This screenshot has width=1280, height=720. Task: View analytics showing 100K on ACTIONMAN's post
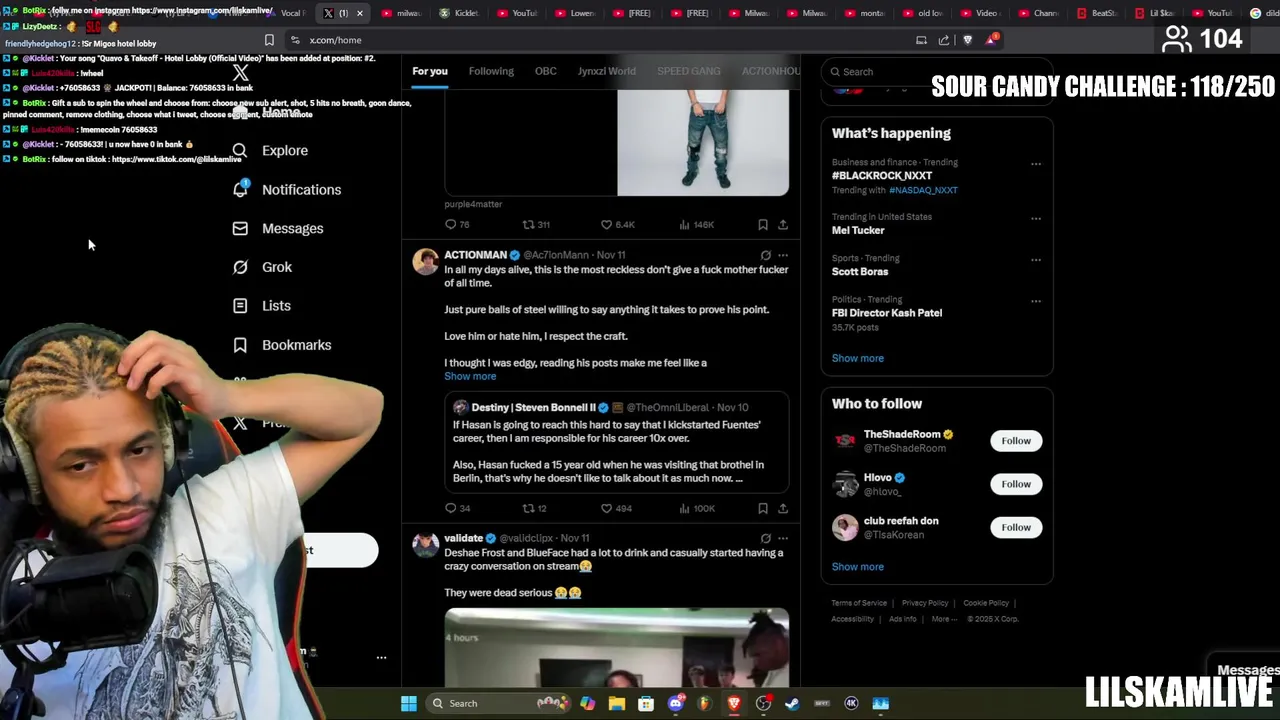[697, 508]
